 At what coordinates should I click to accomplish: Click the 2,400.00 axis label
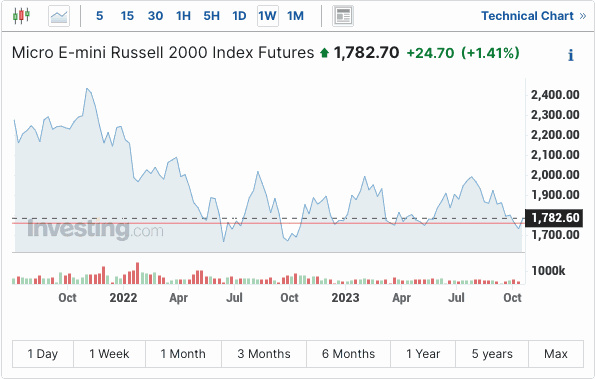click(555, 95)
